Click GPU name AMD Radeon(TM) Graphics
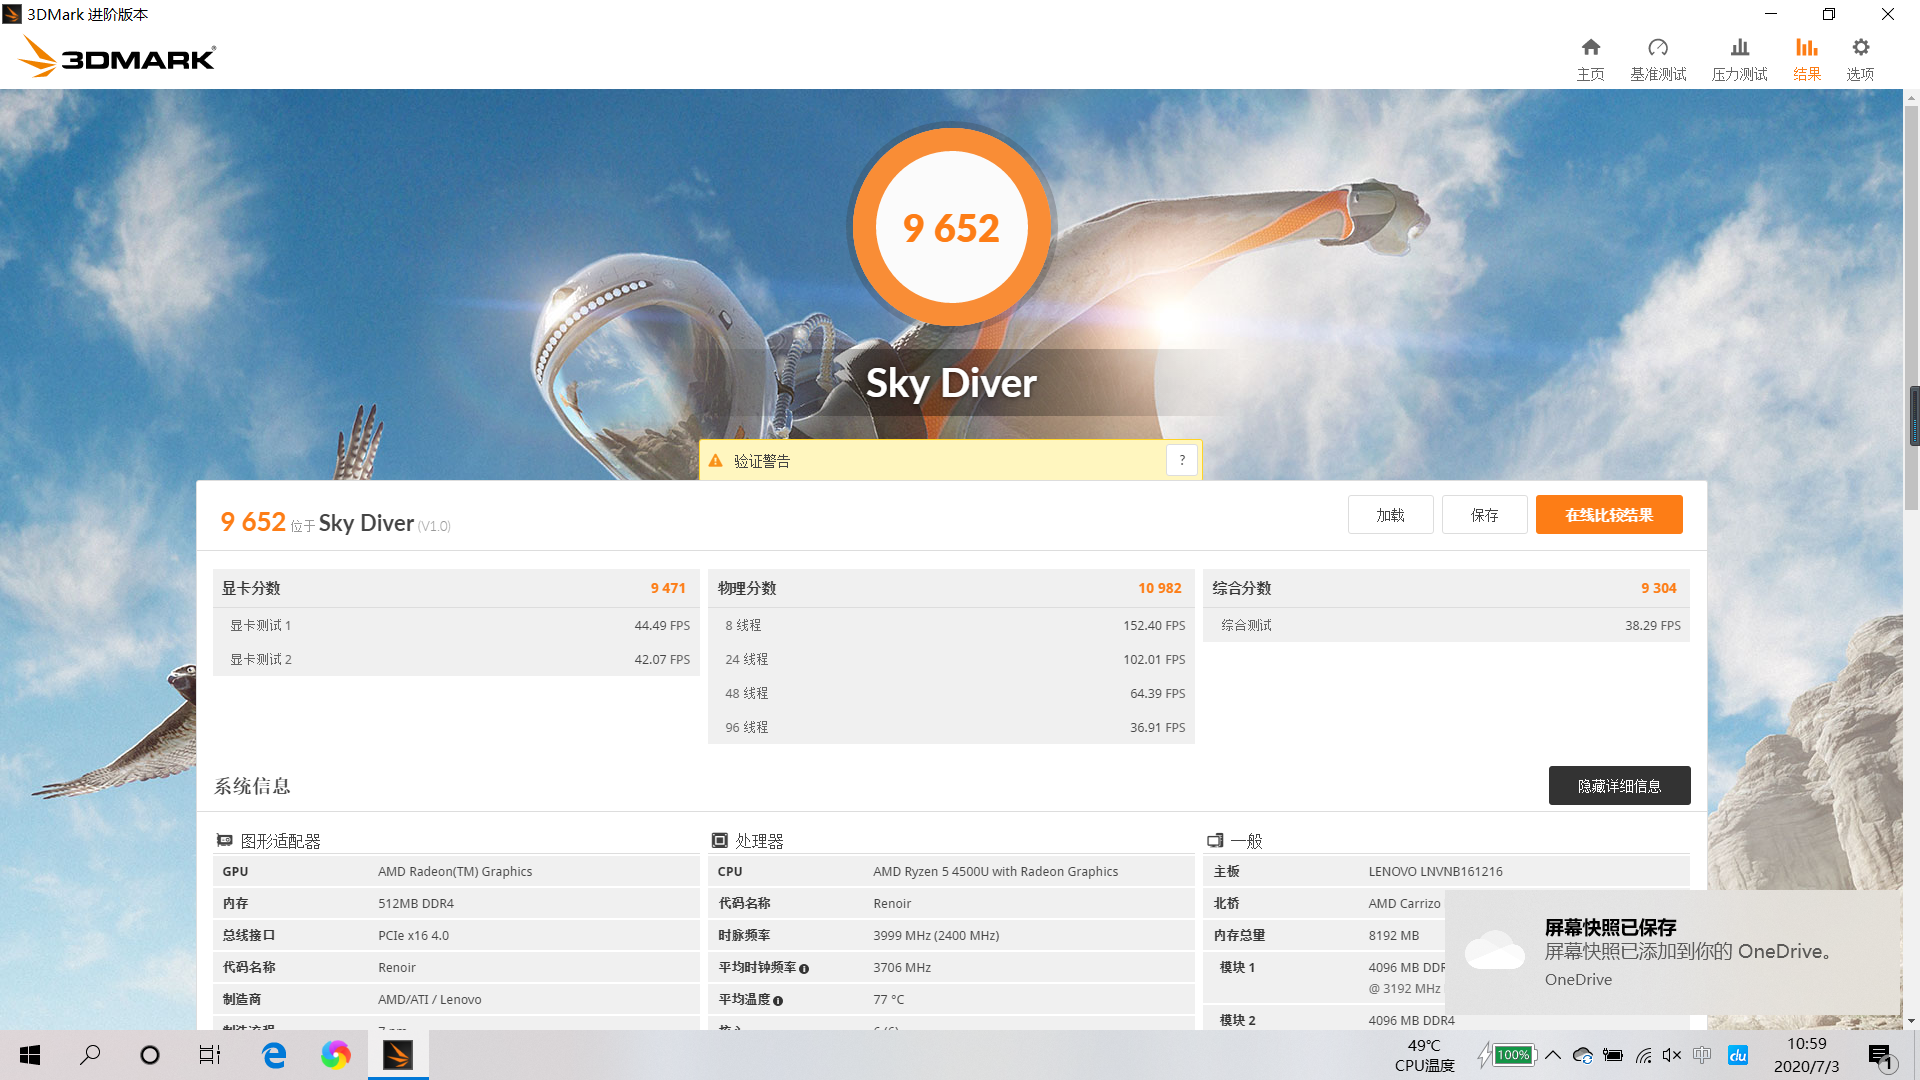This screenshot has height=1080, width=1920. pos(455,871)
